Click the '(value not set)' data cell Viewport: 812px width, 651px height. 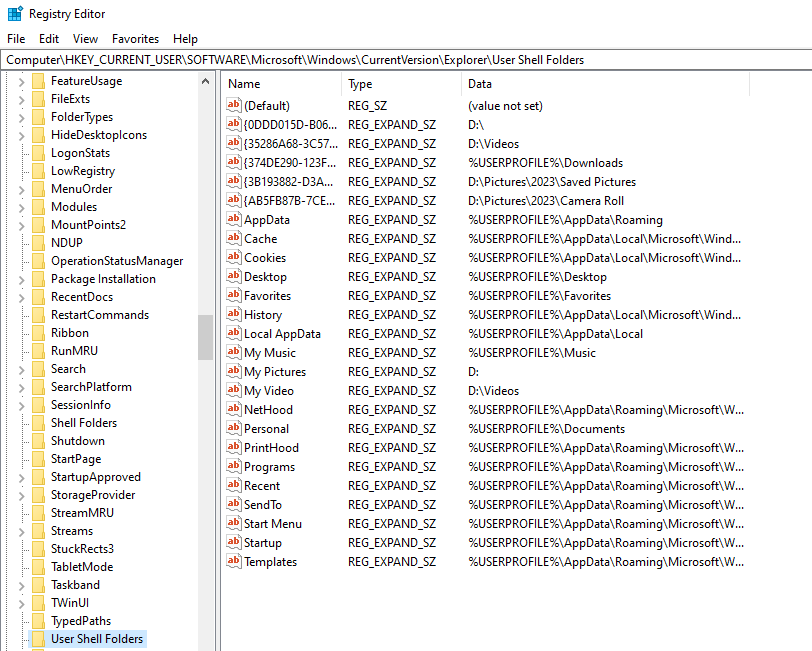point(505,106)
